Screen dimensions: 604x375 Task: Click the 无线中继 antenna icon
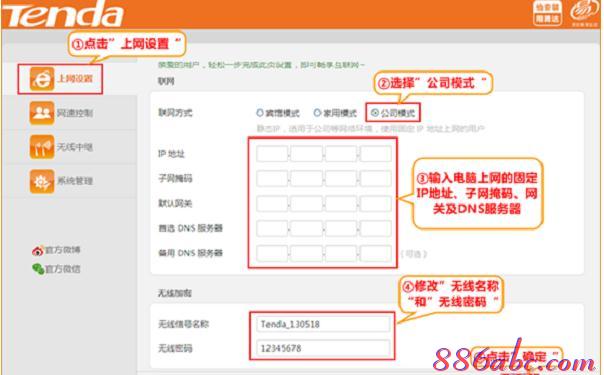[42, 147]
